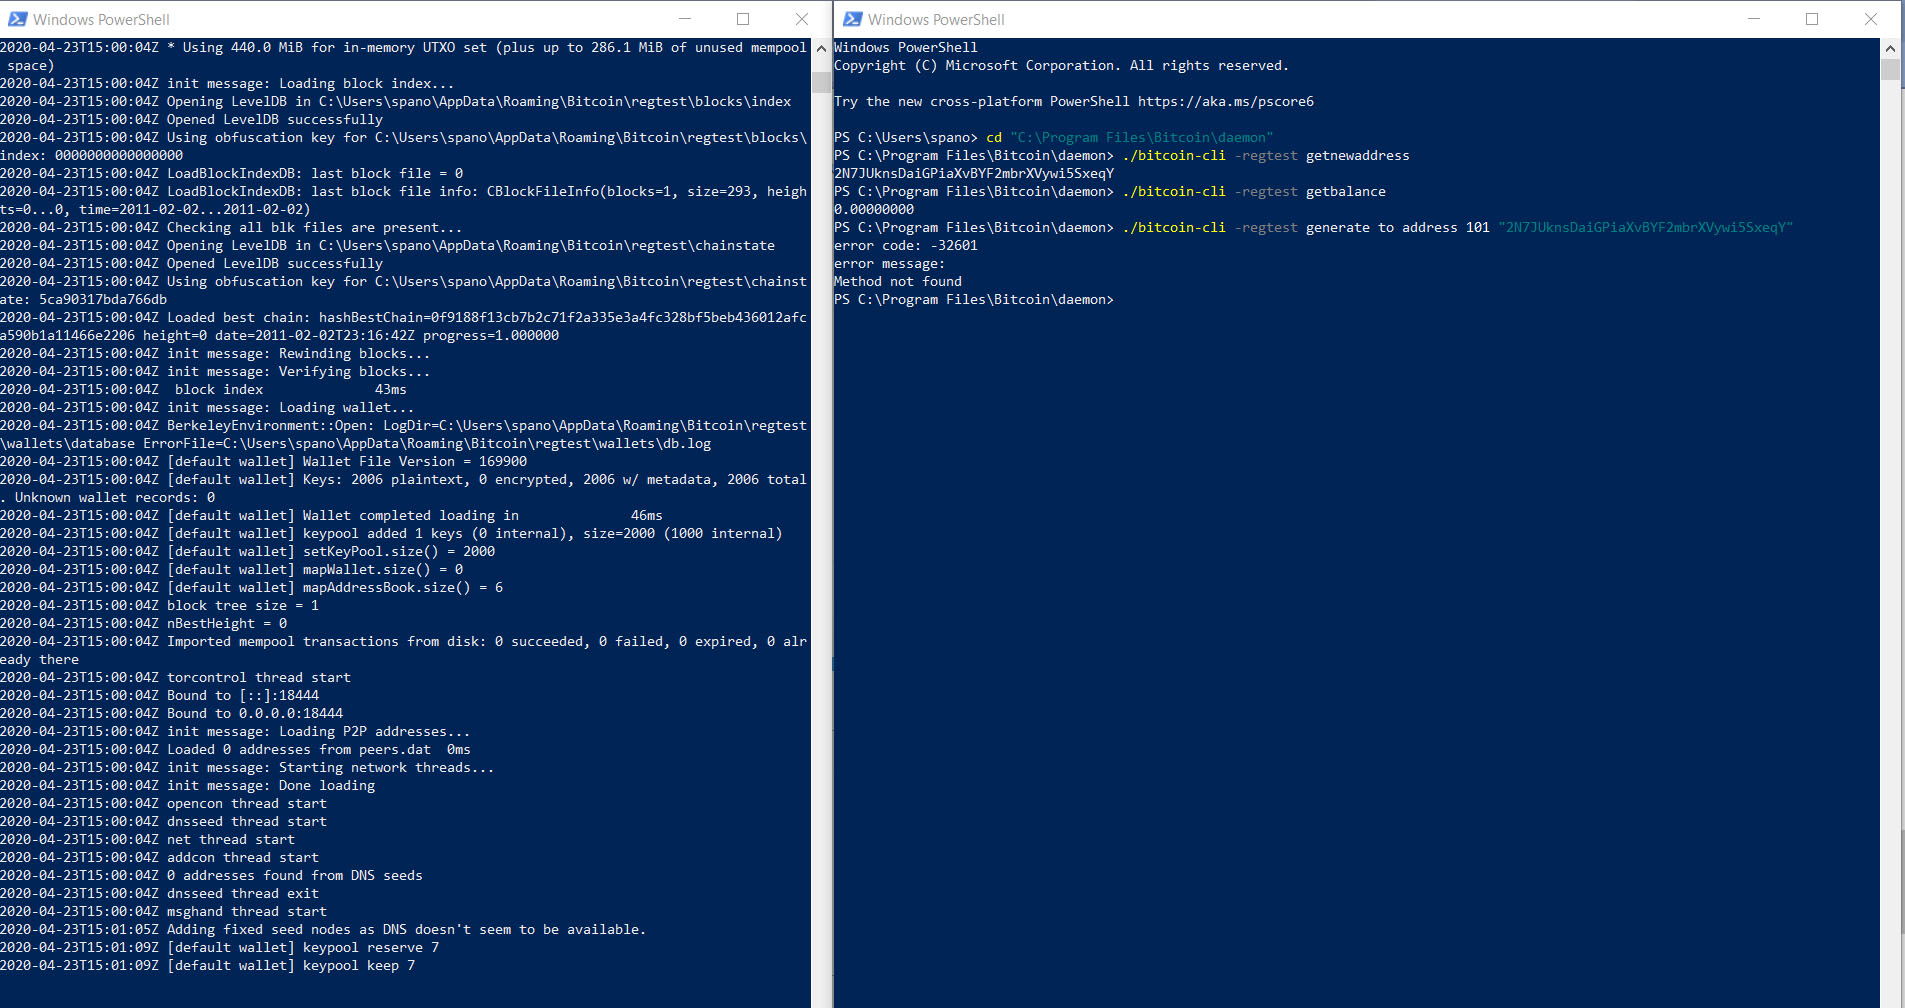This screenshot has height=1008, width=1905.
Task: Click the 'getbalance' command text
Action: coord(1345,191)
